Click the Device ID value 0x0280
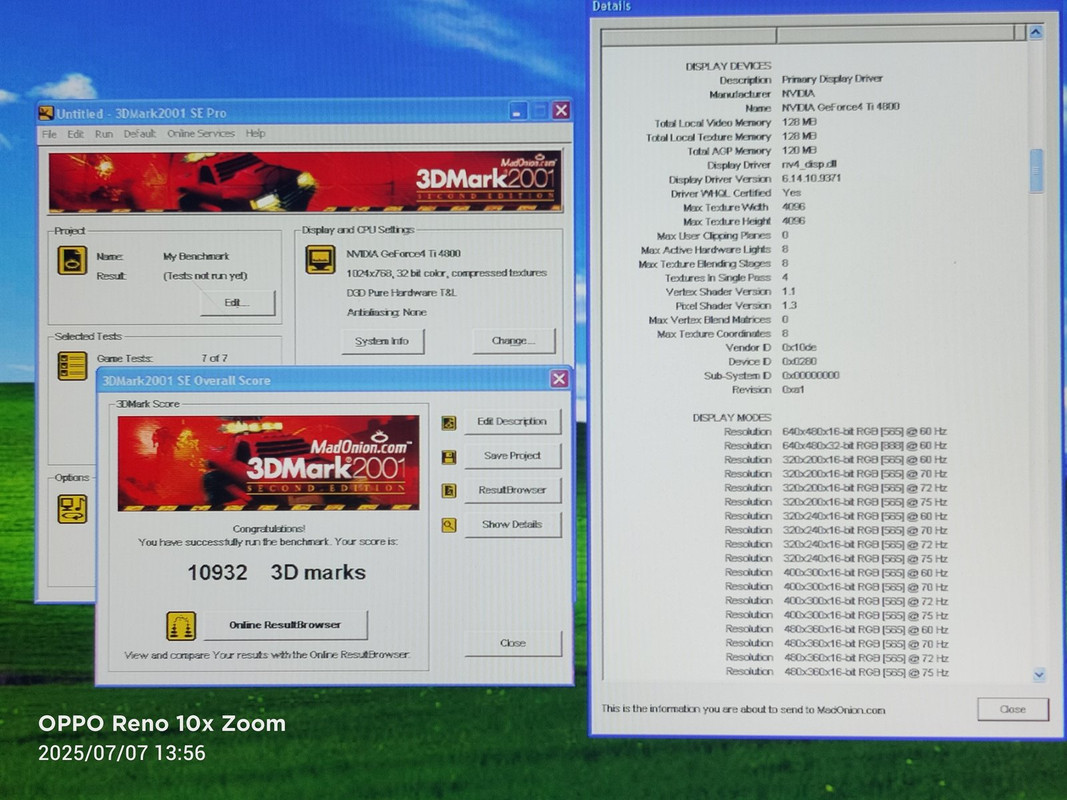 pyautogui.click(x=799, y=361)
